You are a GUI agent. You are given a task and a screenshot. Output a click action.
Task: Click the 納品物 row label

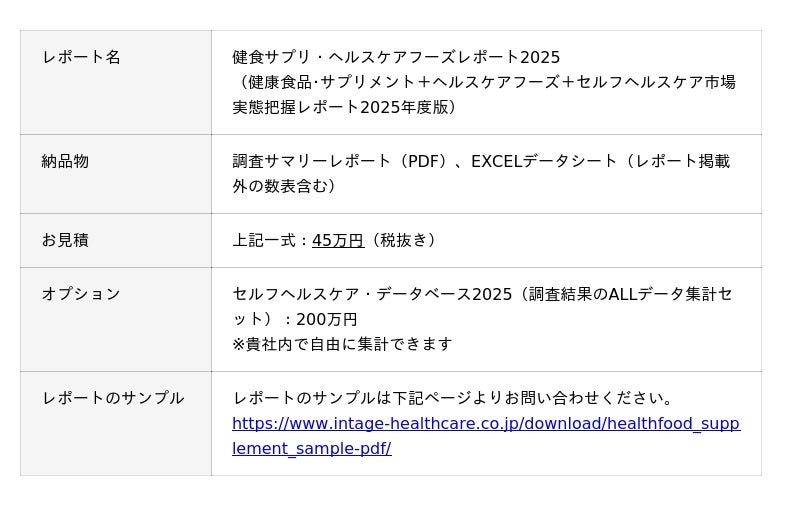click(65, 161)
